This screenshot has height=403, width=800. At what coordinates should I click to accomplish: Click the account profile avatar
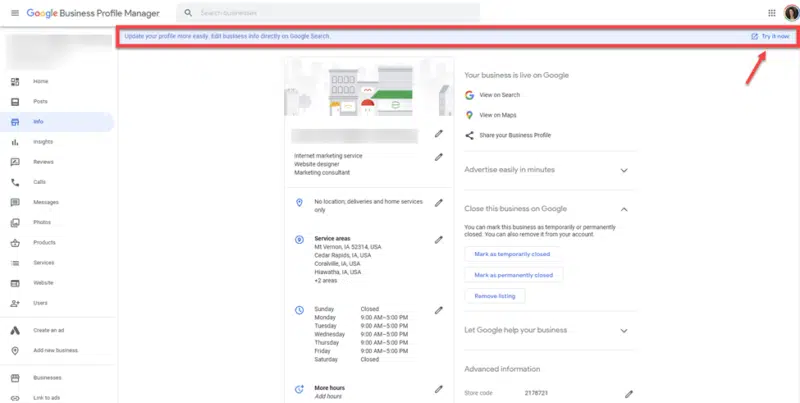[791, 13]
